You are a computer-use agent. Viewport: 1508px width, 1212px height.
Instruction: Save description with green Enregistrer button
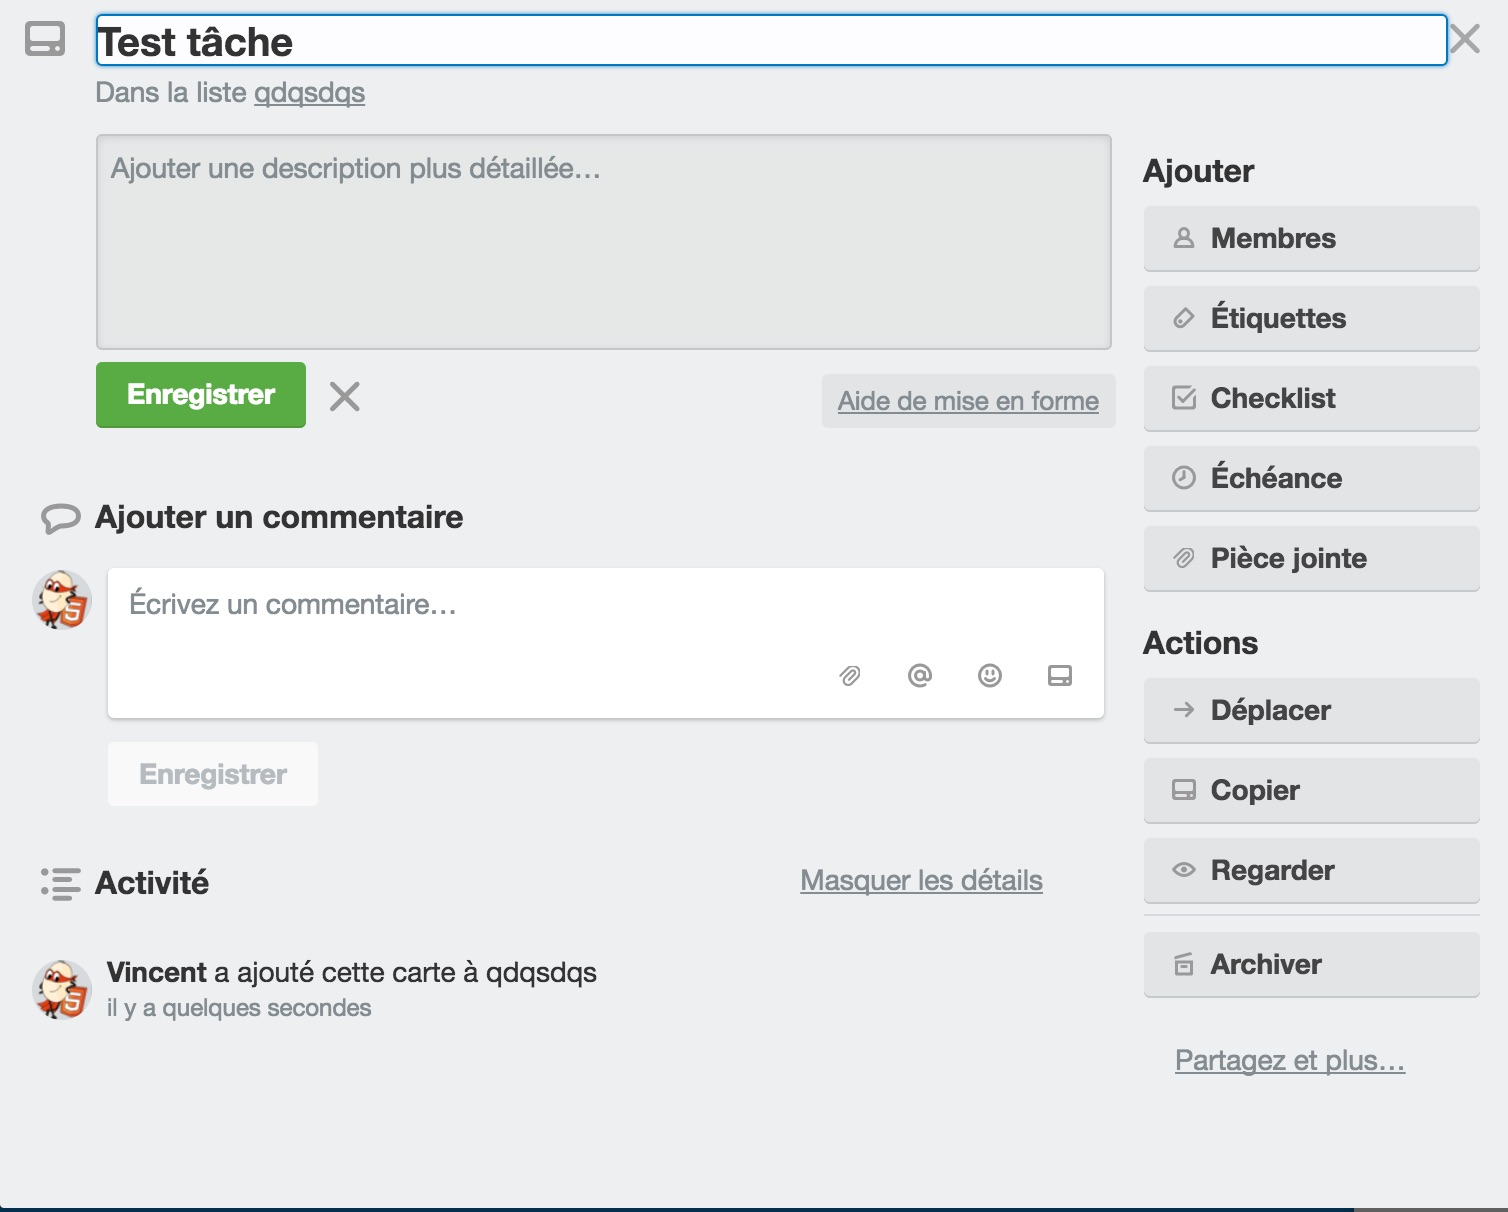(201, 395)
